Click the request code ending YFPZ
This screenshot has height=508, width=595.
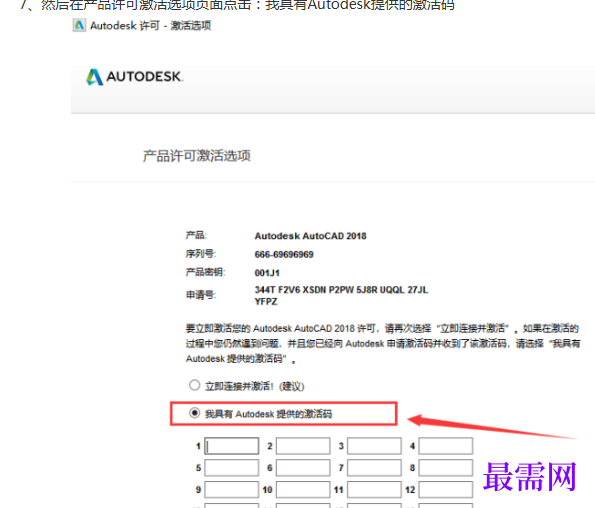(x=266, y=302)
